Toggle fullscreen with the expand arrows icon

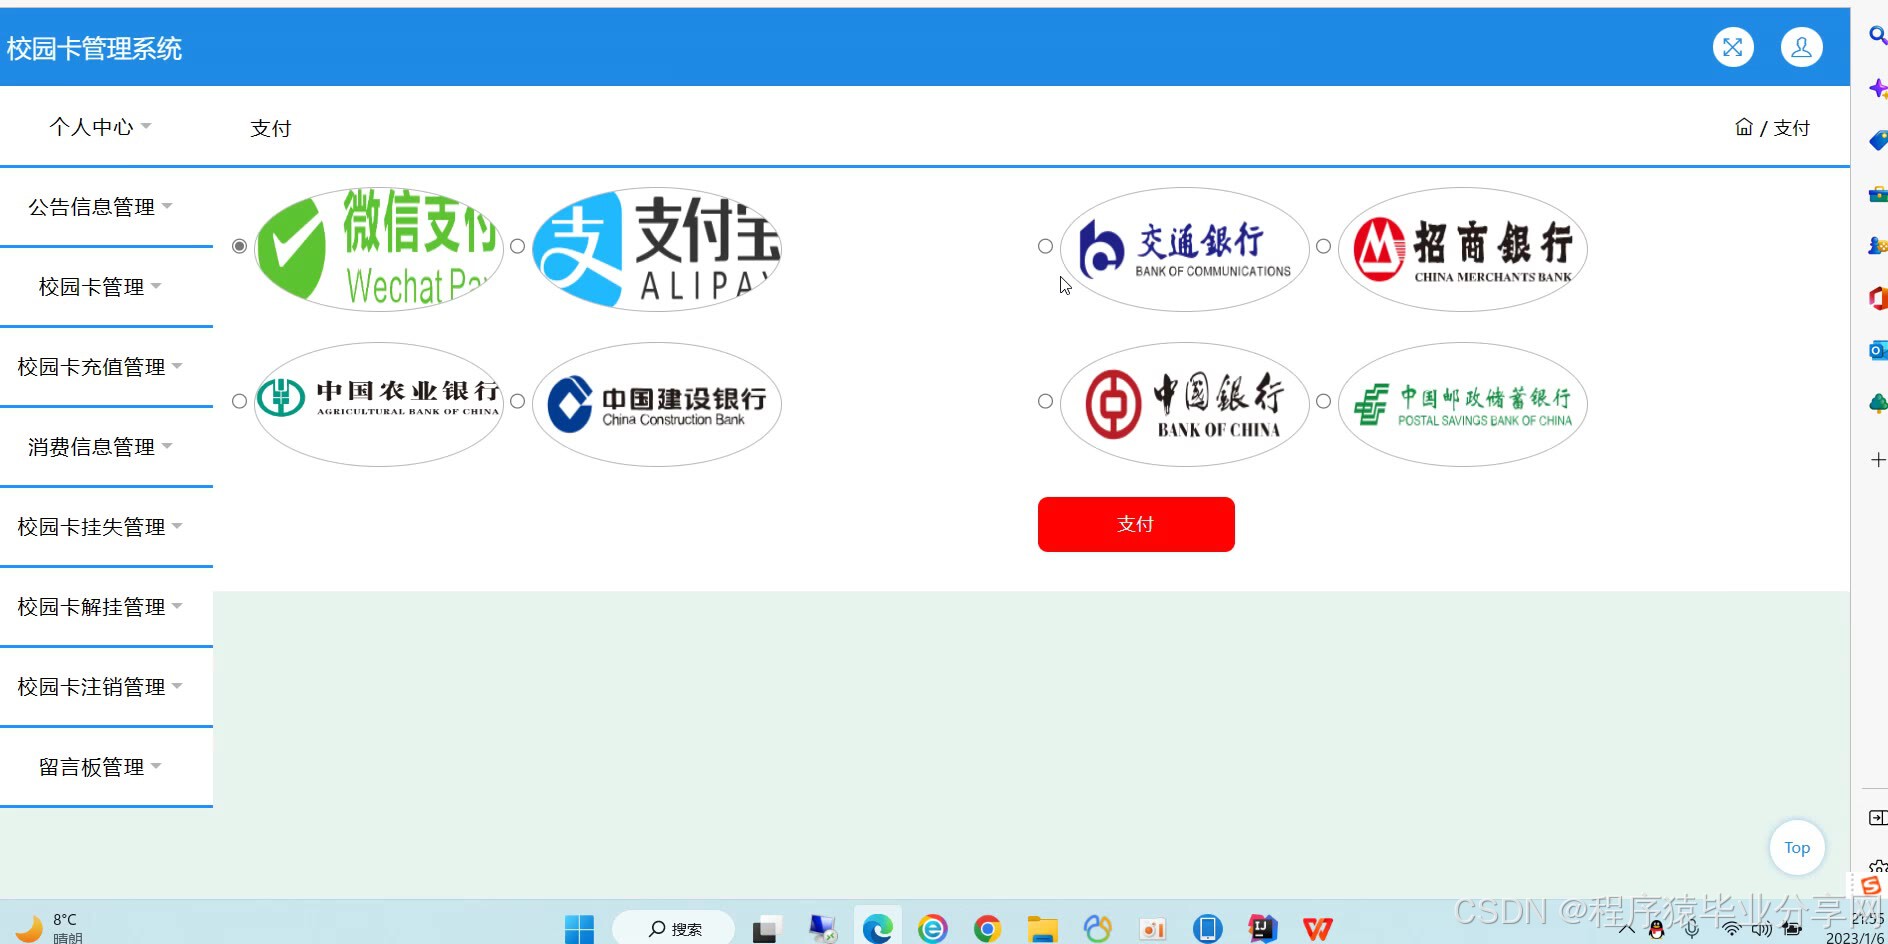1733,47
